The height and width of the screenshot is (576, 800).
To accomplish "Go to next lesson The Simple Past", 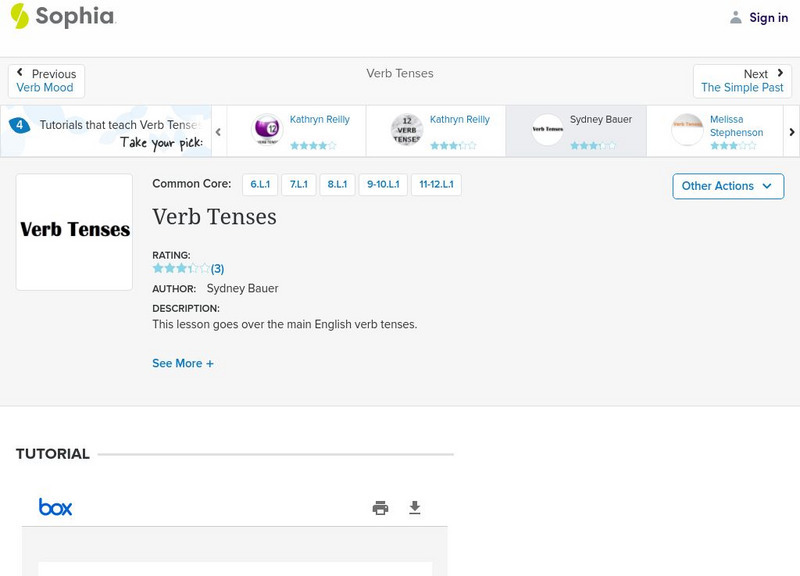I will click(742, 80).
